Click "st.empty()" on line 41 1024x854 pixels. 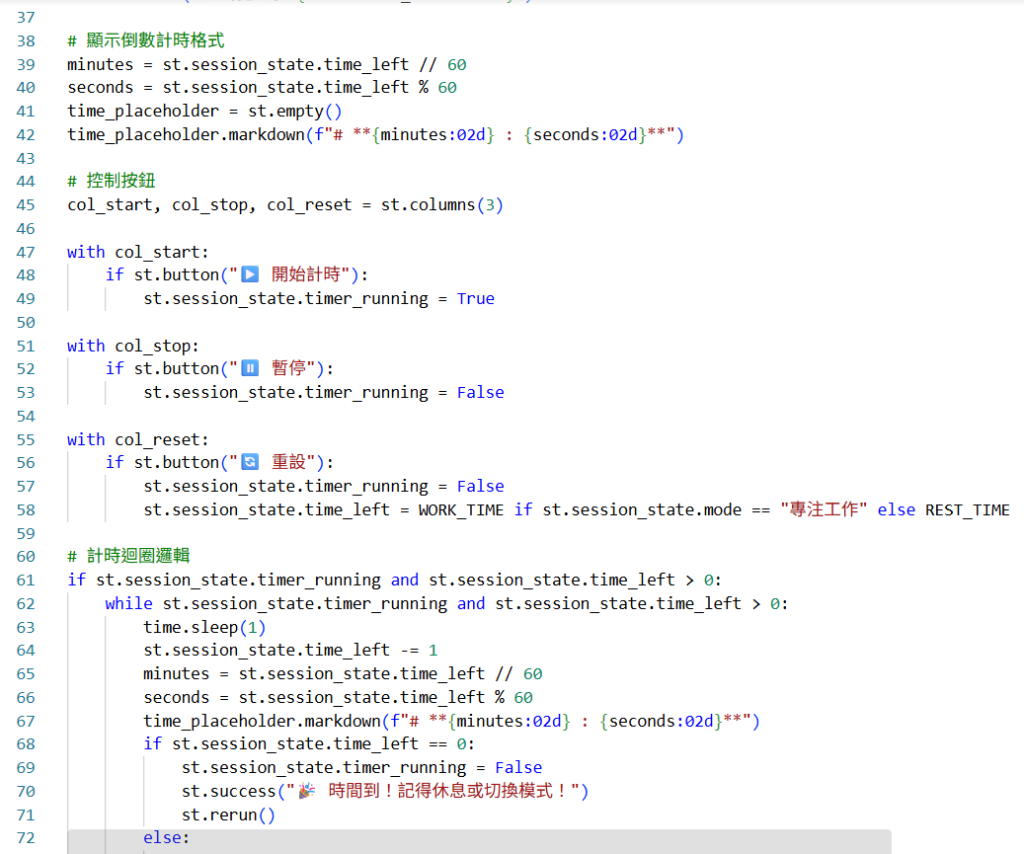coord(295,111)
